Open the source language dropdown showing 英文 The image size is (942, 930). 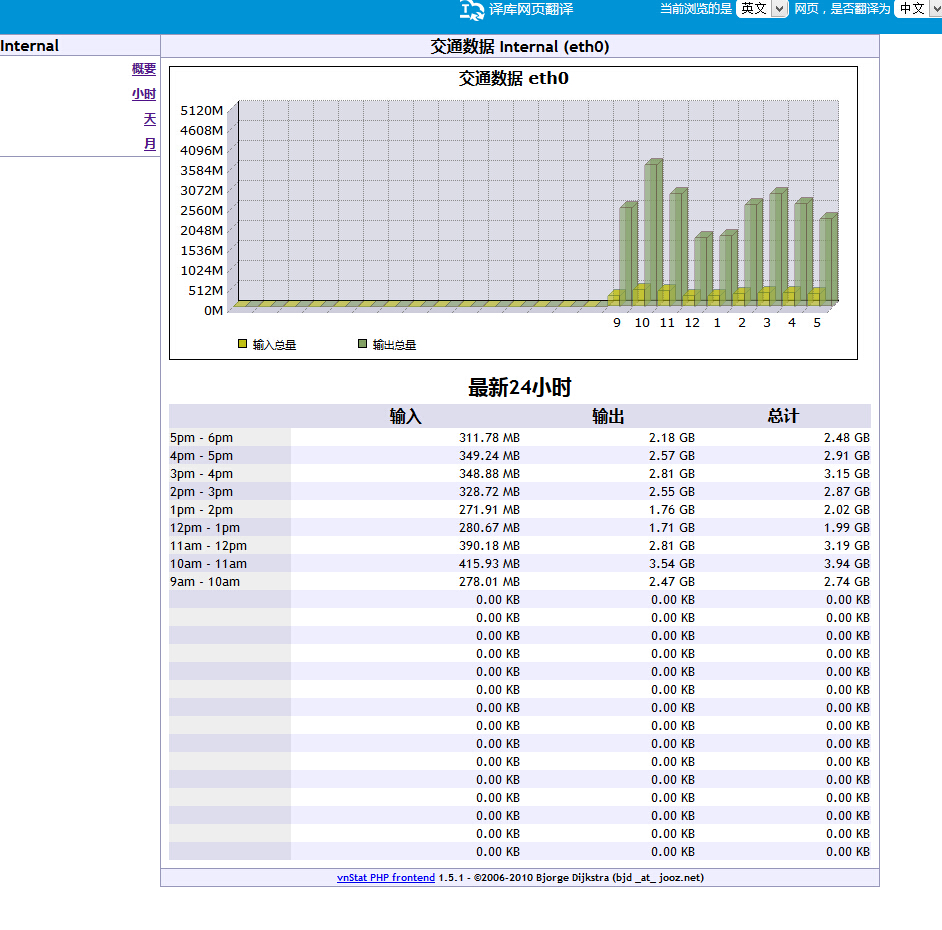[x=762, y=8]
